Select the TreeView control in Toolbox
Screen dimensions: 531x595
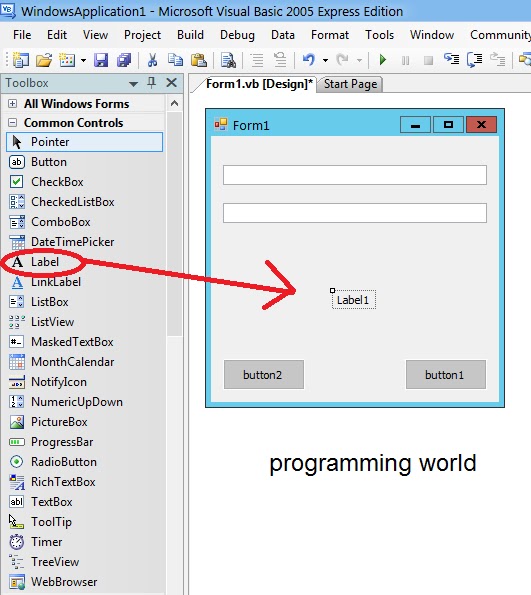(85, 562)
